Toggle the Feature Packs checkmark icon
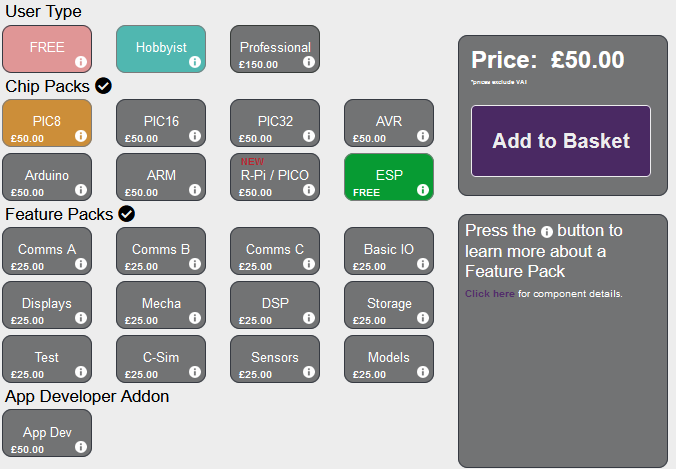The width and height of the screenshot is (676, 469). coord(126,214)
